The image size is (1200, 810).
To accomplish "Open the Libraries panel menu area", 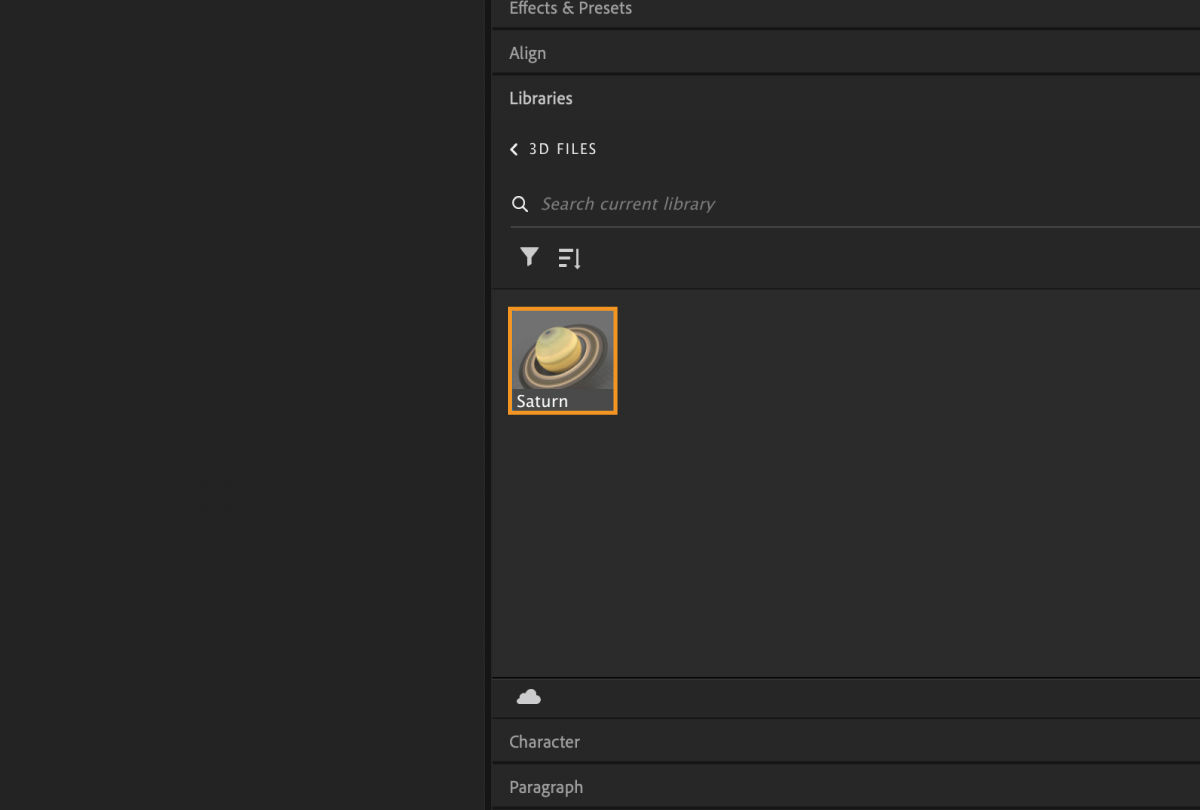I will pyautogui.click(x=540, y=97).
